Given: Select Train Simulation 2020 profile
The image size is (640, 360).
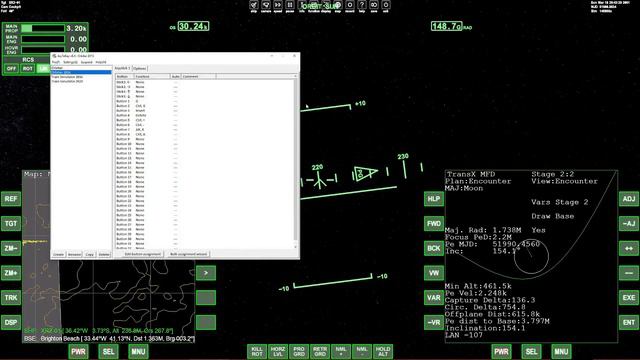Looking at the screenshot, I should point(81,81).
